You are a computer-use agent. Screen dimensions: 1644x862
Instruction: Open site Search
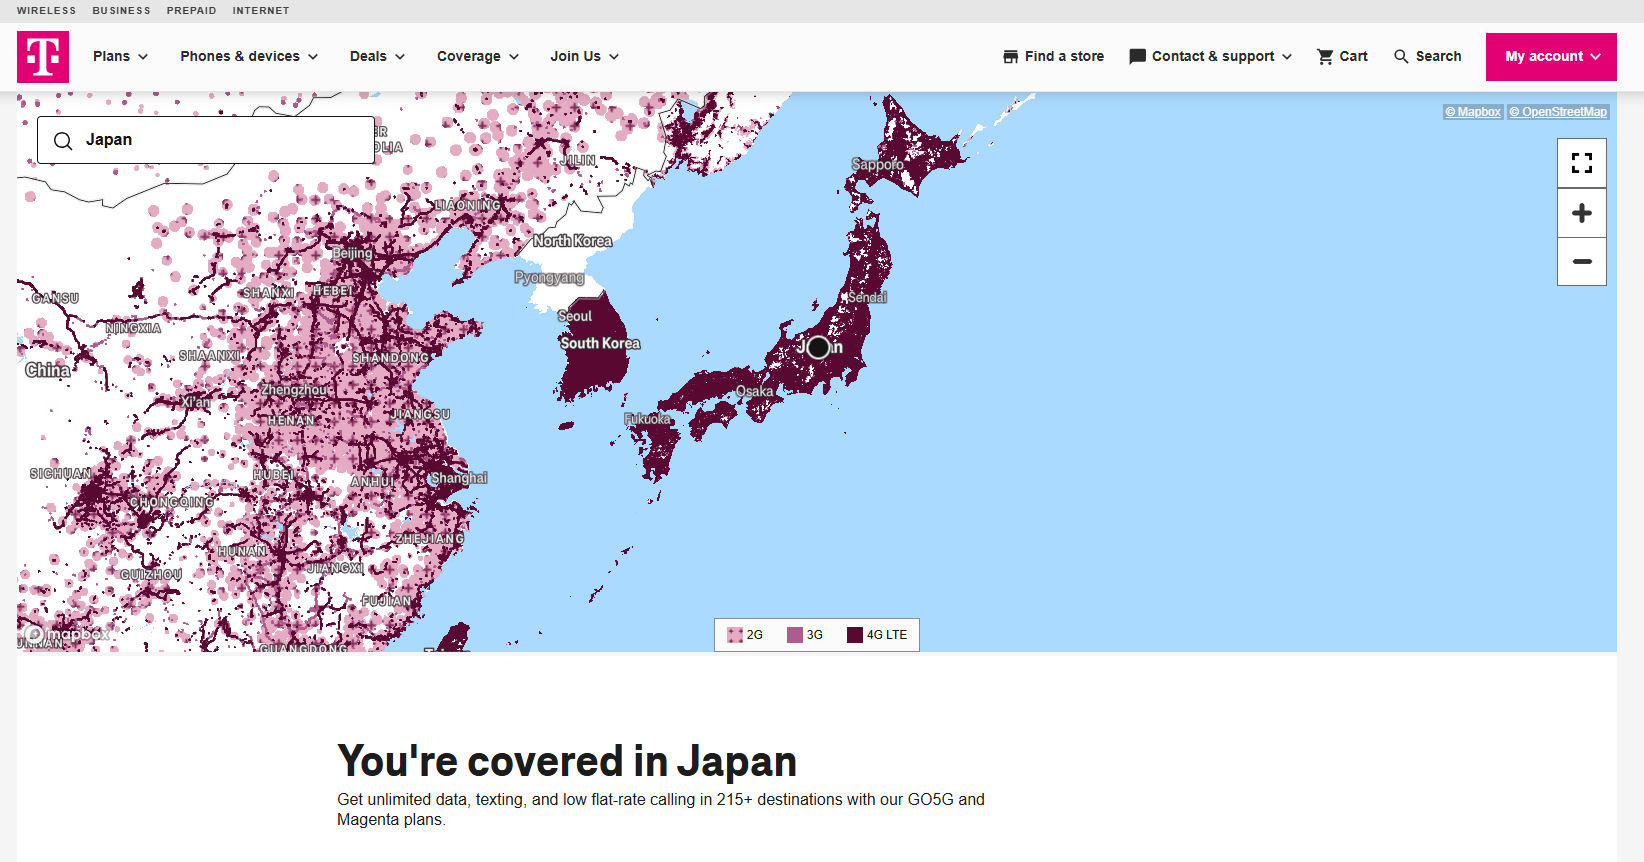tap(1427, 57)
